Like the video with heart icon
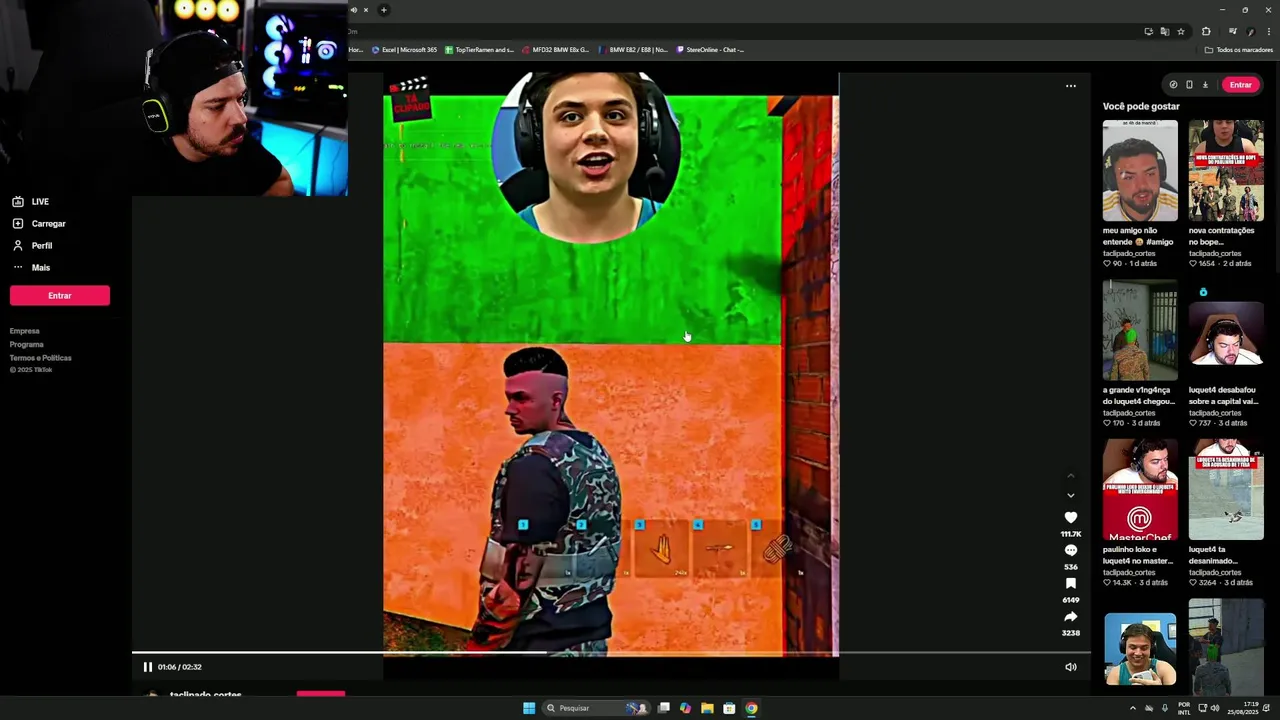Viewport: 1280px width, 720px height. point(1071,517)
